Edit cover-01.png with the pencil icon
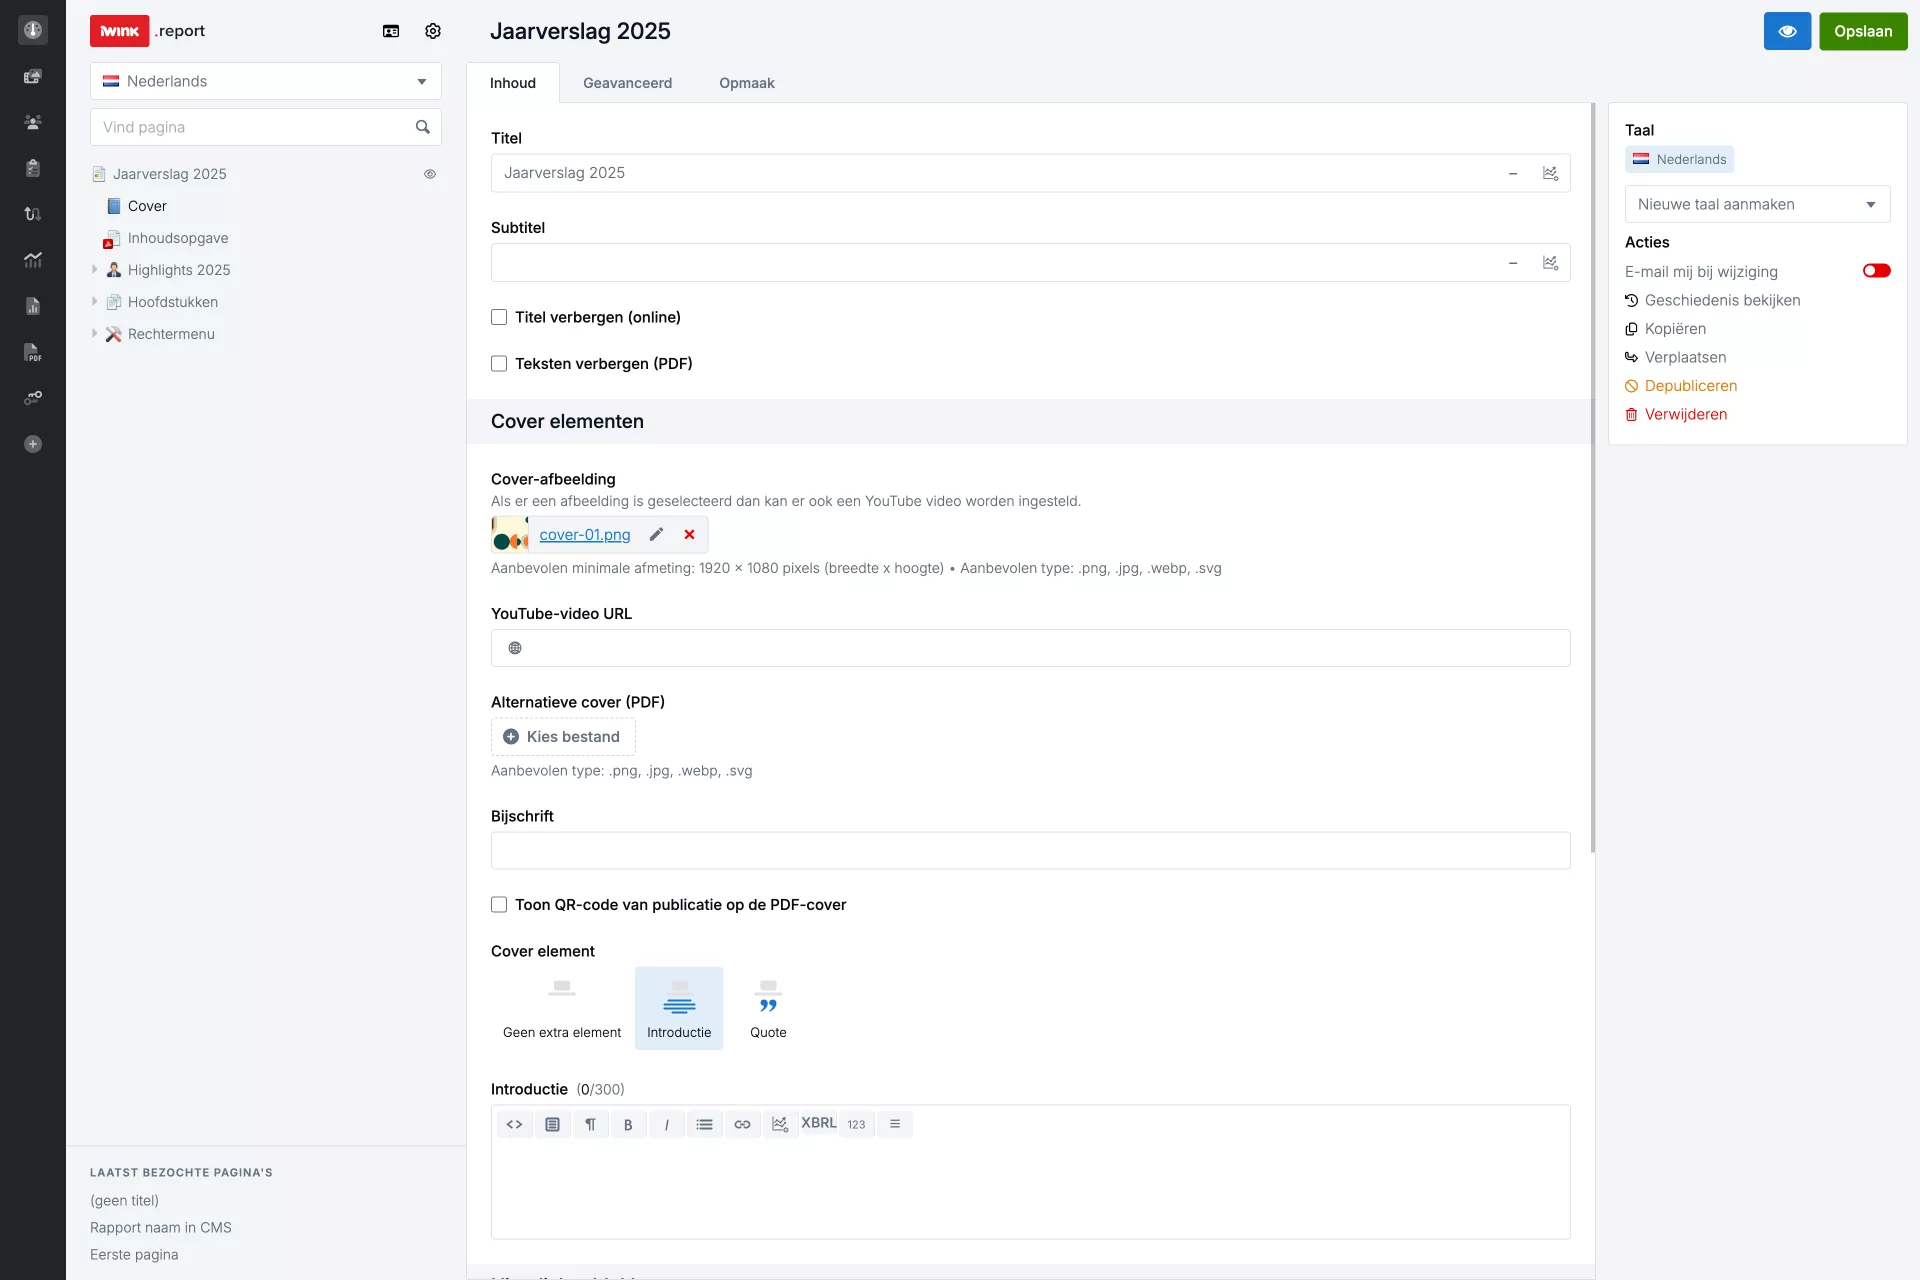The width and height of the screenshot is (1920, 1280). [x=656, y=535]
